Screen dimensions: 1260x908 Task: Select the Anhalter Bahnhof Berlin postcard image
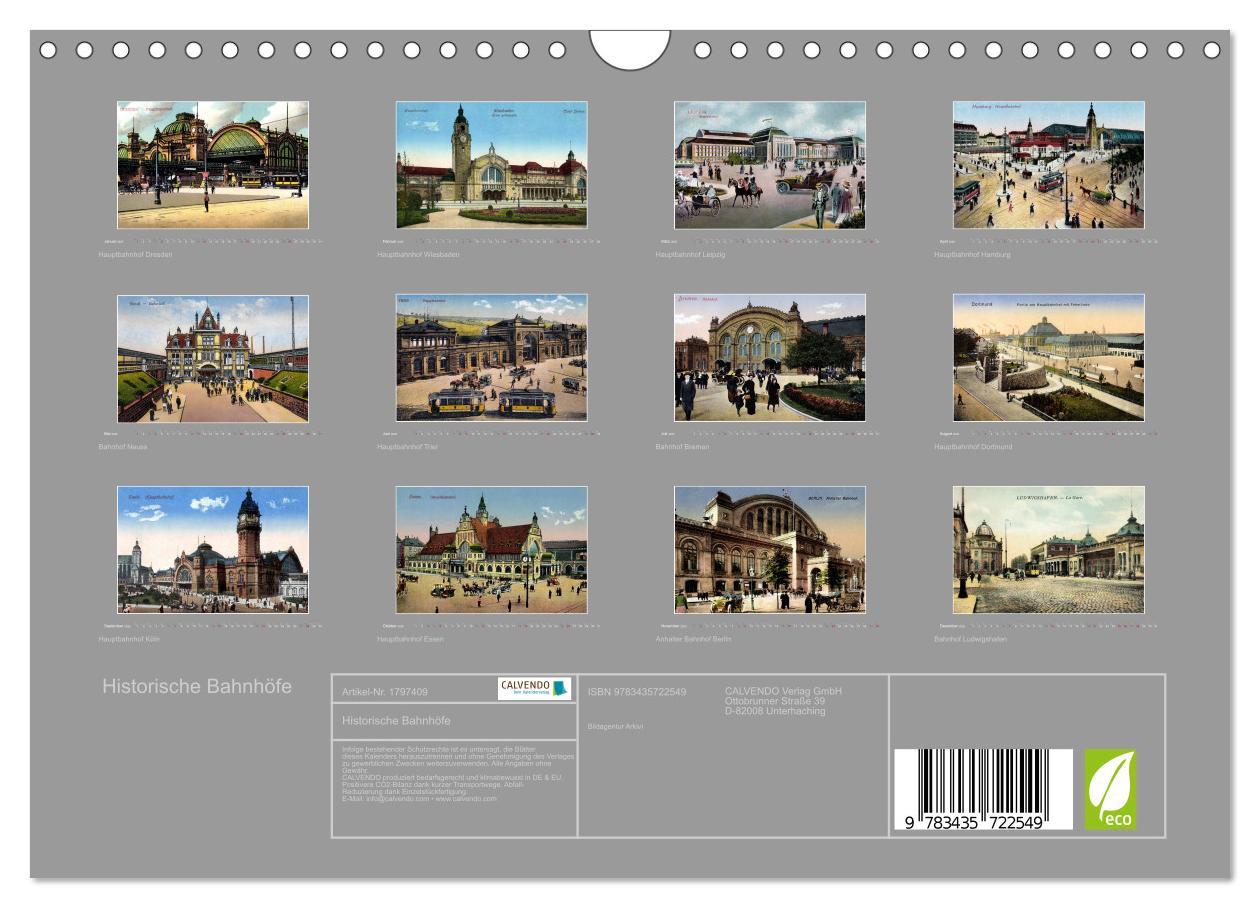770,550
